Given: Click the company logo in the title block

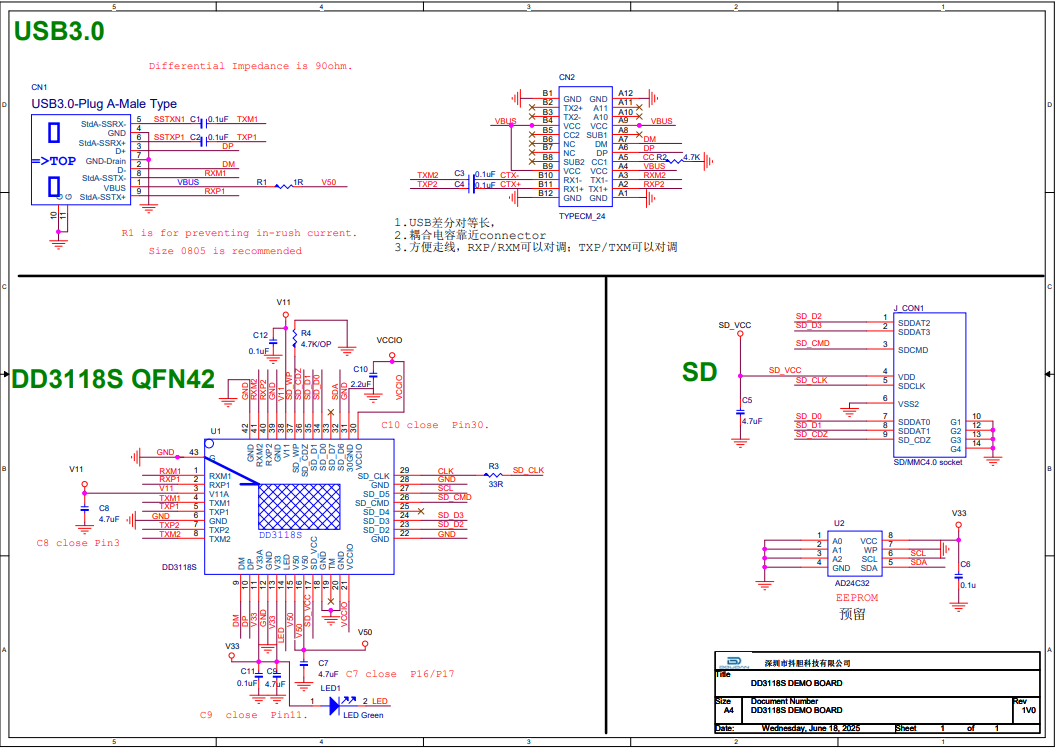Looking at the screenshot, I should click(732, 661).
